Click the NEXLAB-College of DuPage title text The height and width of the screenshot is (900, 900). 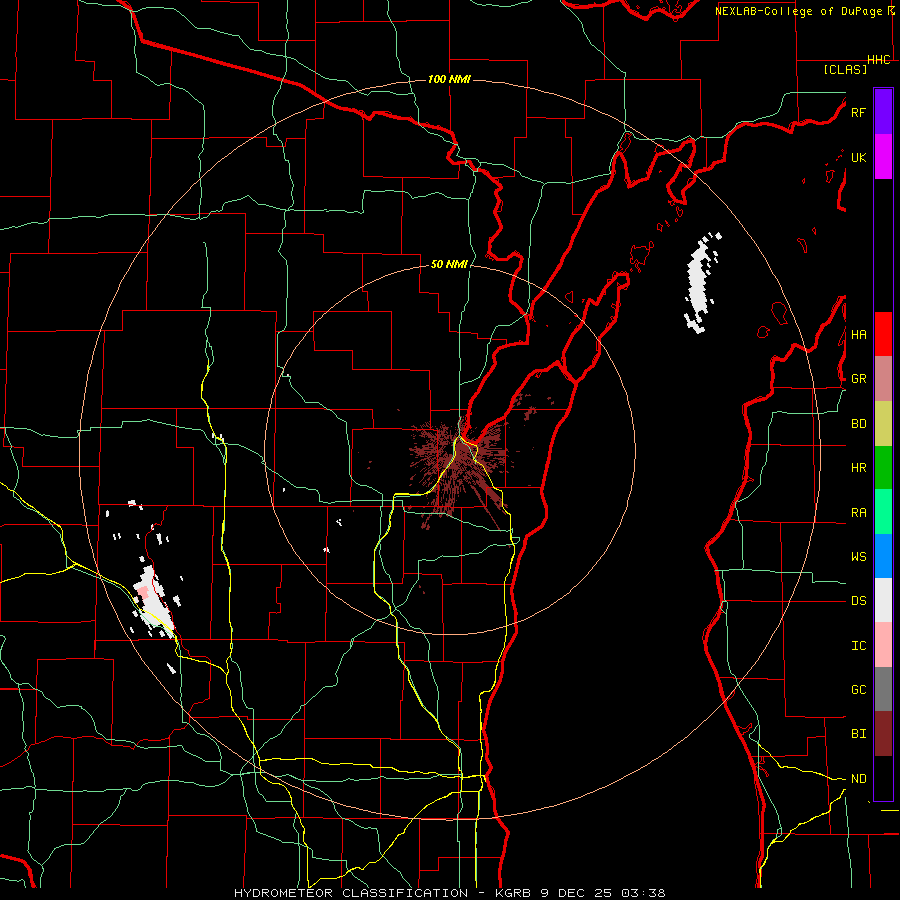coord(800,11)
